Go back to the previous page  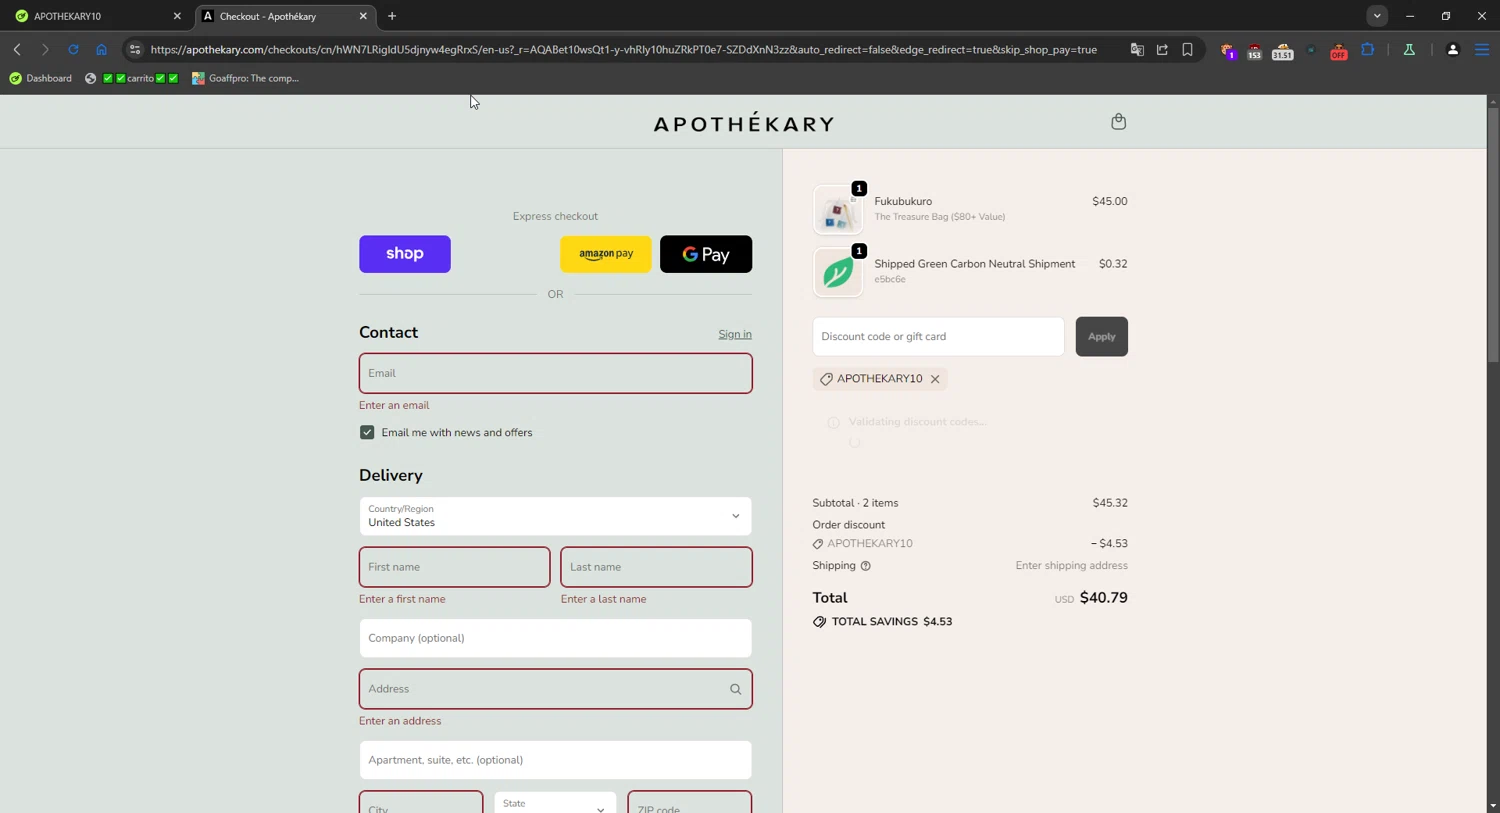coord(17,49)
